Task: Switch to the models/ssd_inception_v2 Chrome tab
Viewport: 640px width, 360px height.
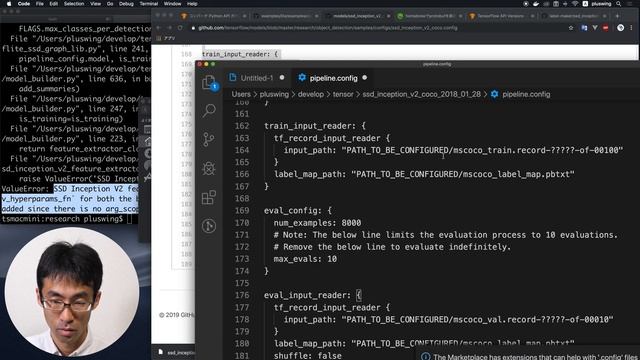Action: [x=357, y=16]
